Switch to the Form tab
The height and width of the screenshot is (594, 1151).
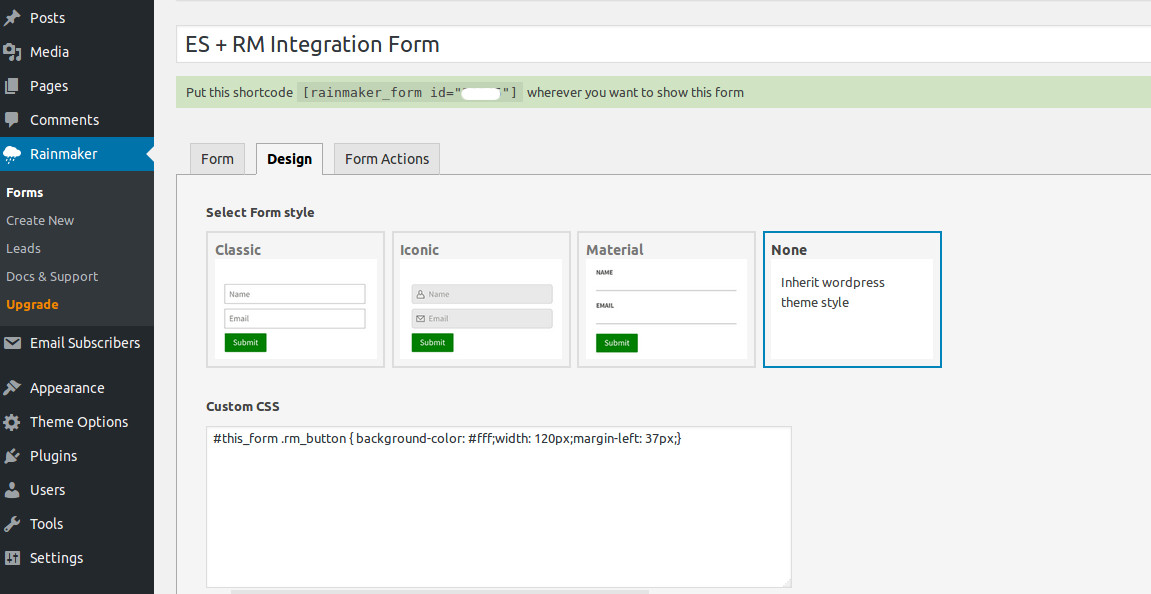(217, 159)
